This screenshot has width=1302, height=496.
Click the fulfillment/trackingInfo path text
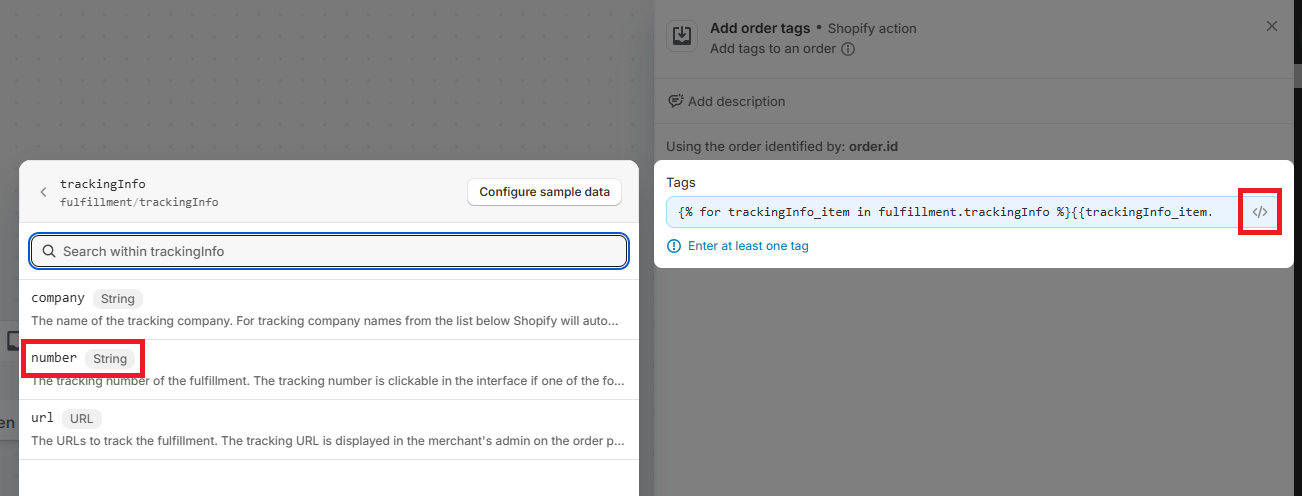(x=139, y=202)
